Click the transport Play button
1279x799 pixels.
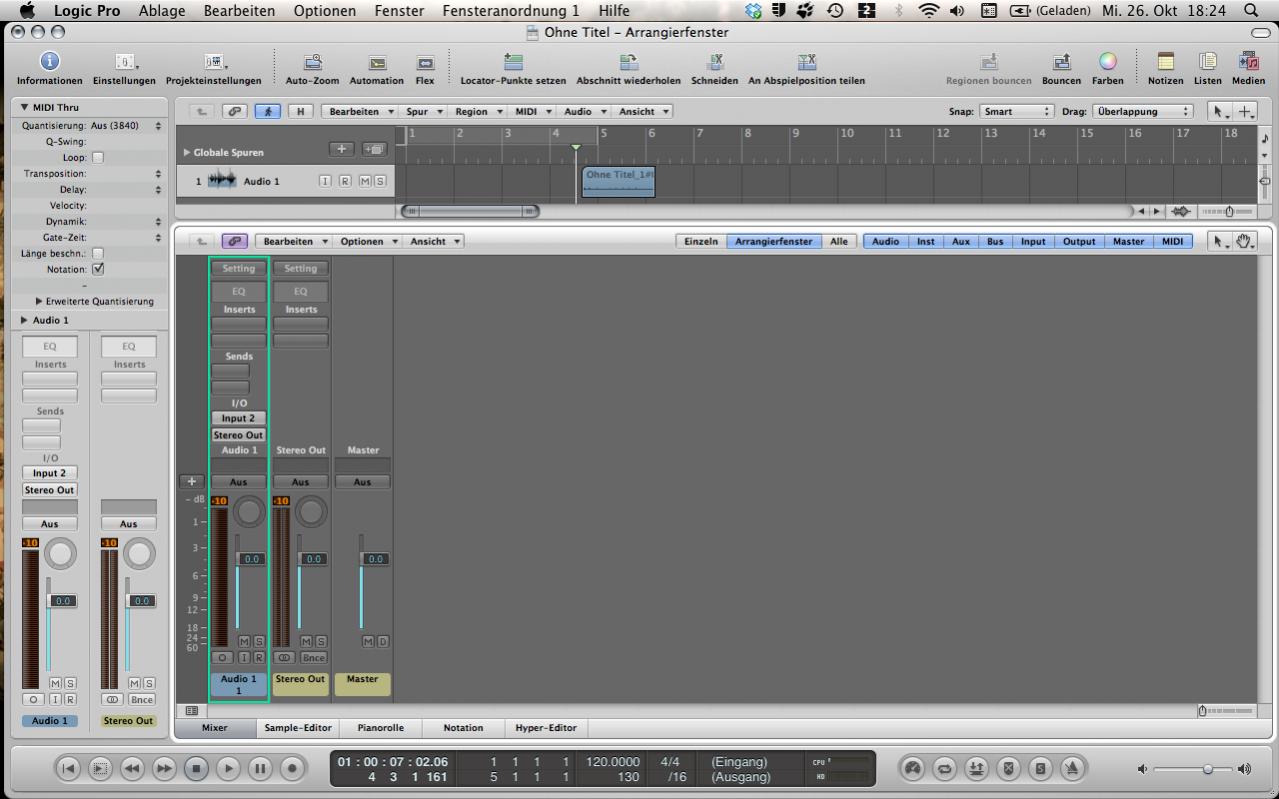pos(229,768)
